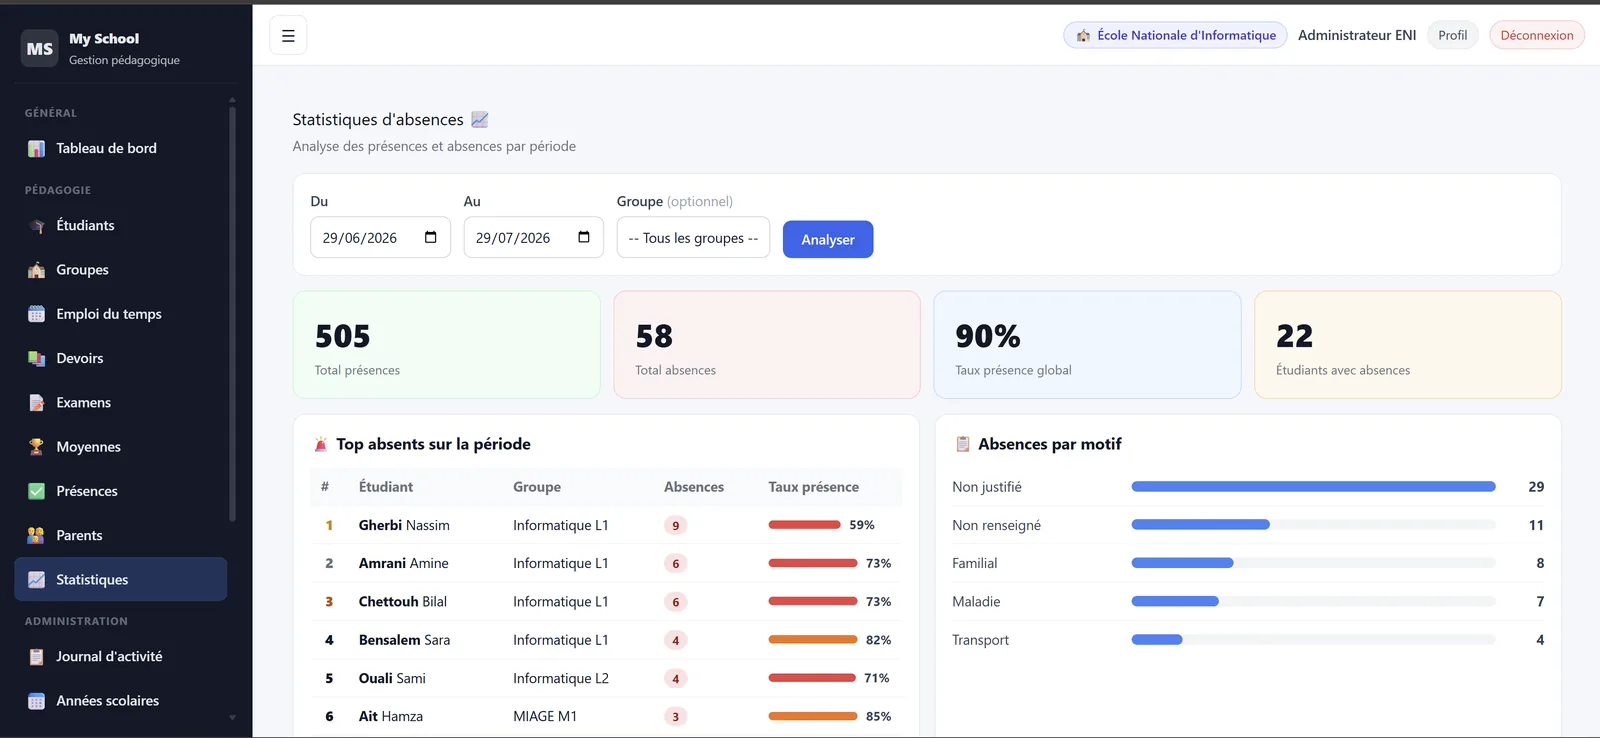Open the Groupe dropdown filter

click(693, 238)
